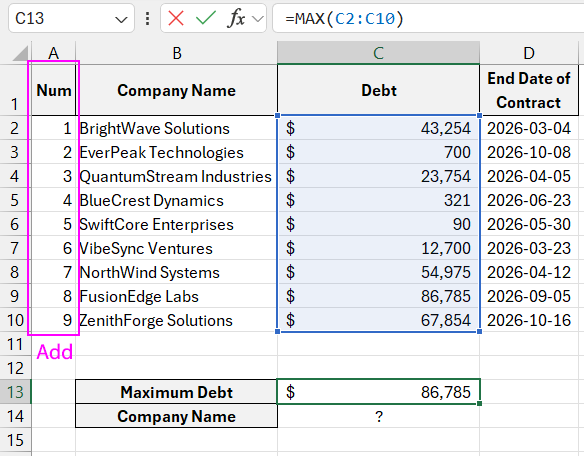Cancel the formula entry with red X

pos(176,18)
